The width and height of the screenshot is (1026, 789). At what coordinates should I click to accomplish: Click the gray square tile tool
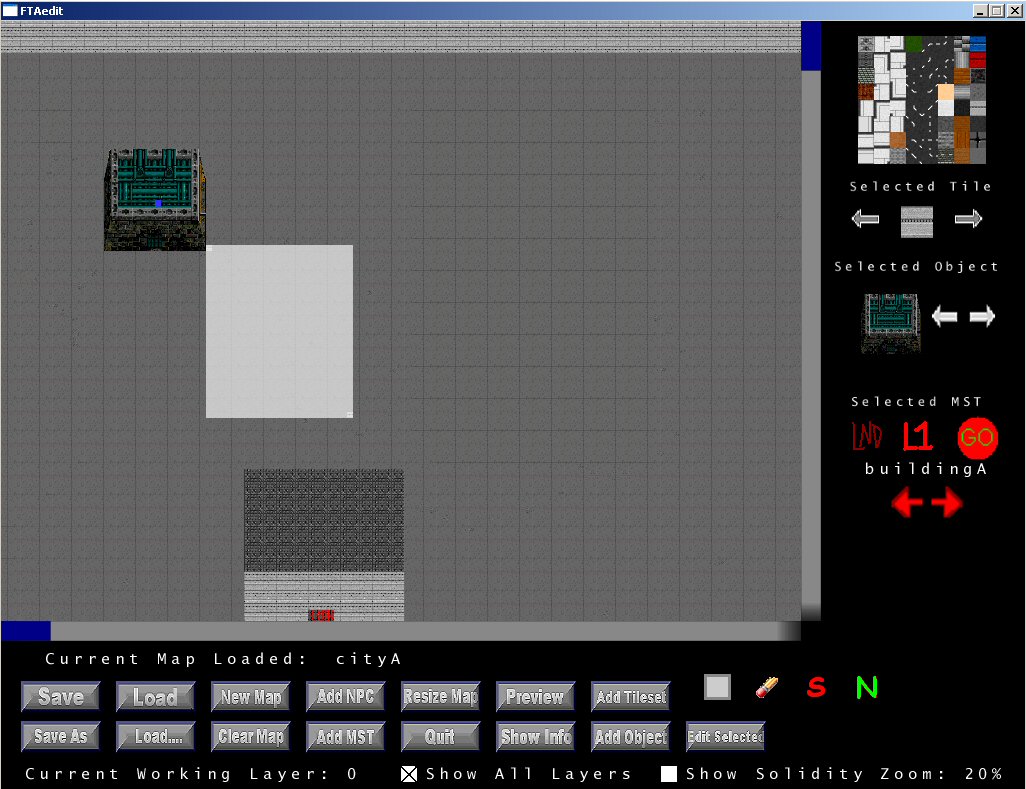(x=717, y=687)
